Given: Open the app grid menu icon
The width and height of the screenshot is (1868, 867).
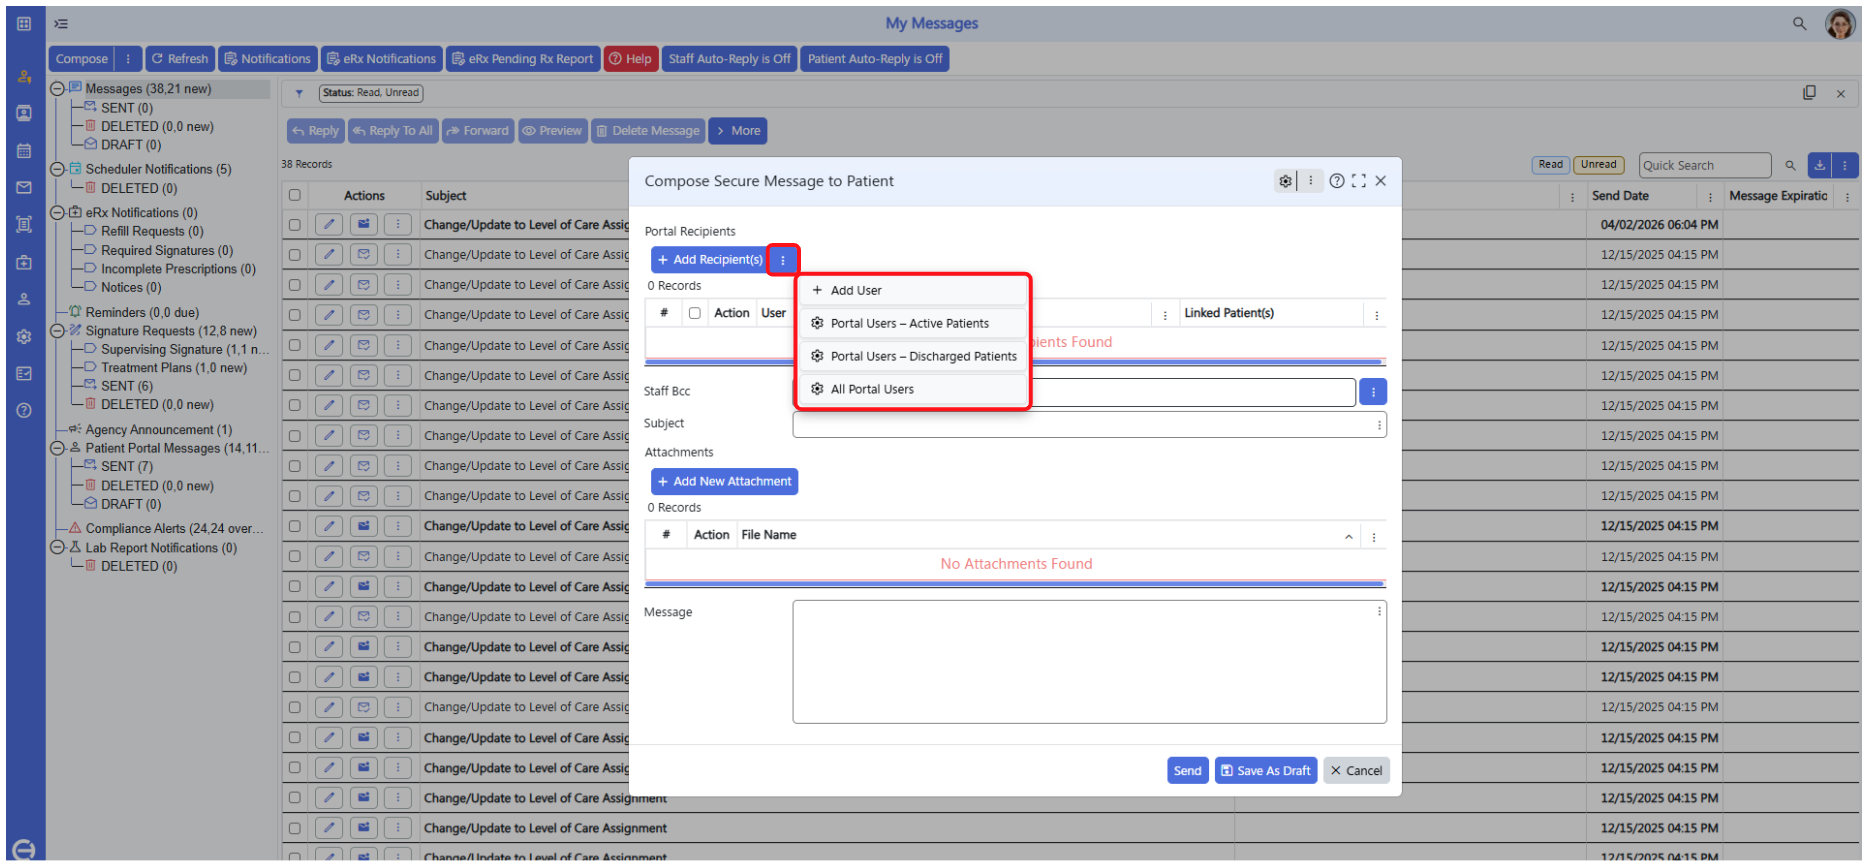Looking at the screenshot, I should pos(24,23).
